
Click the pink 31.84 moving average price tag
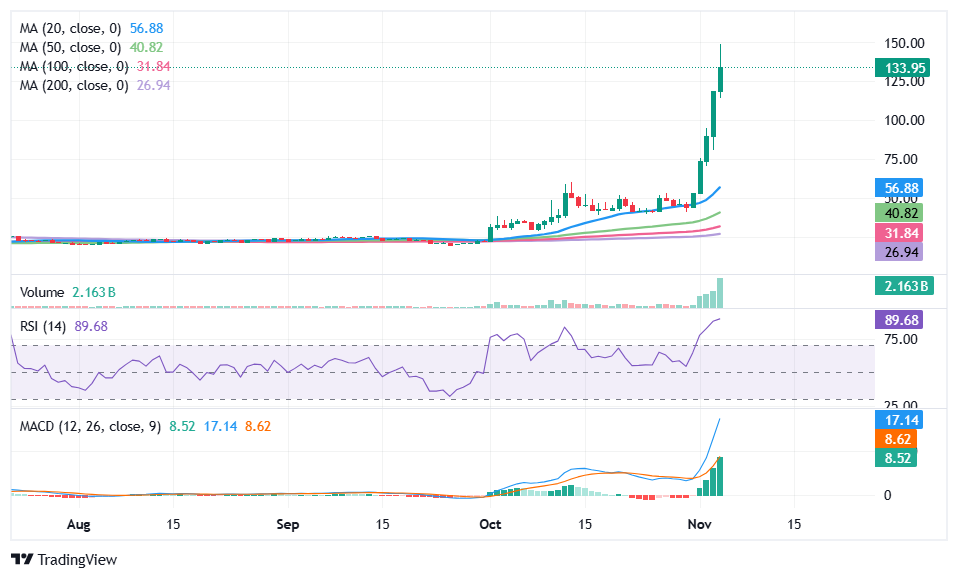coord(897,233)
